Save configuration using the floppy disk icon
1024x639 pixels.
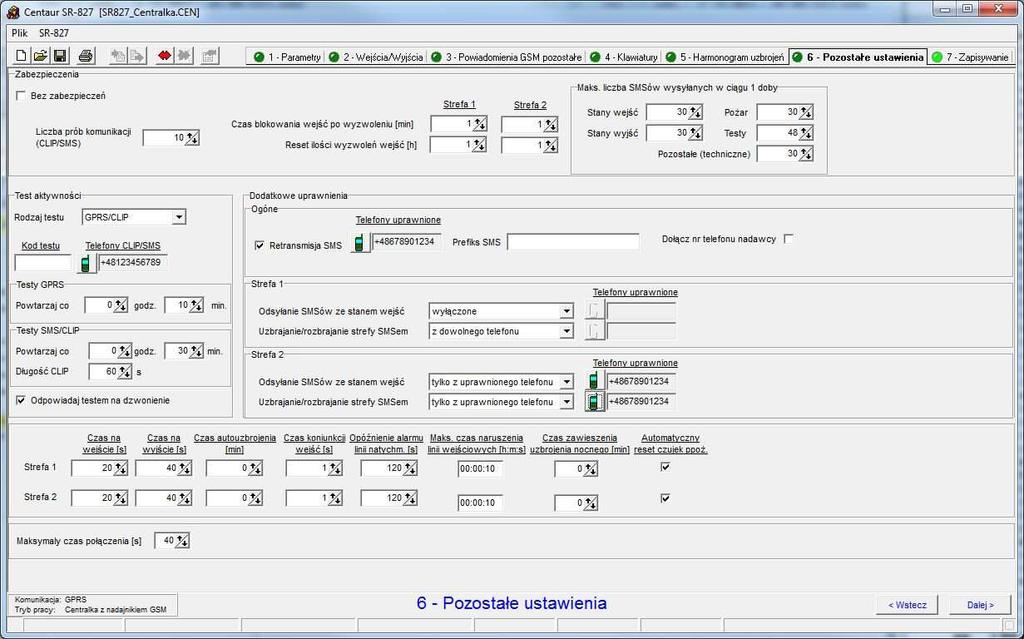[x=59, y=56]
